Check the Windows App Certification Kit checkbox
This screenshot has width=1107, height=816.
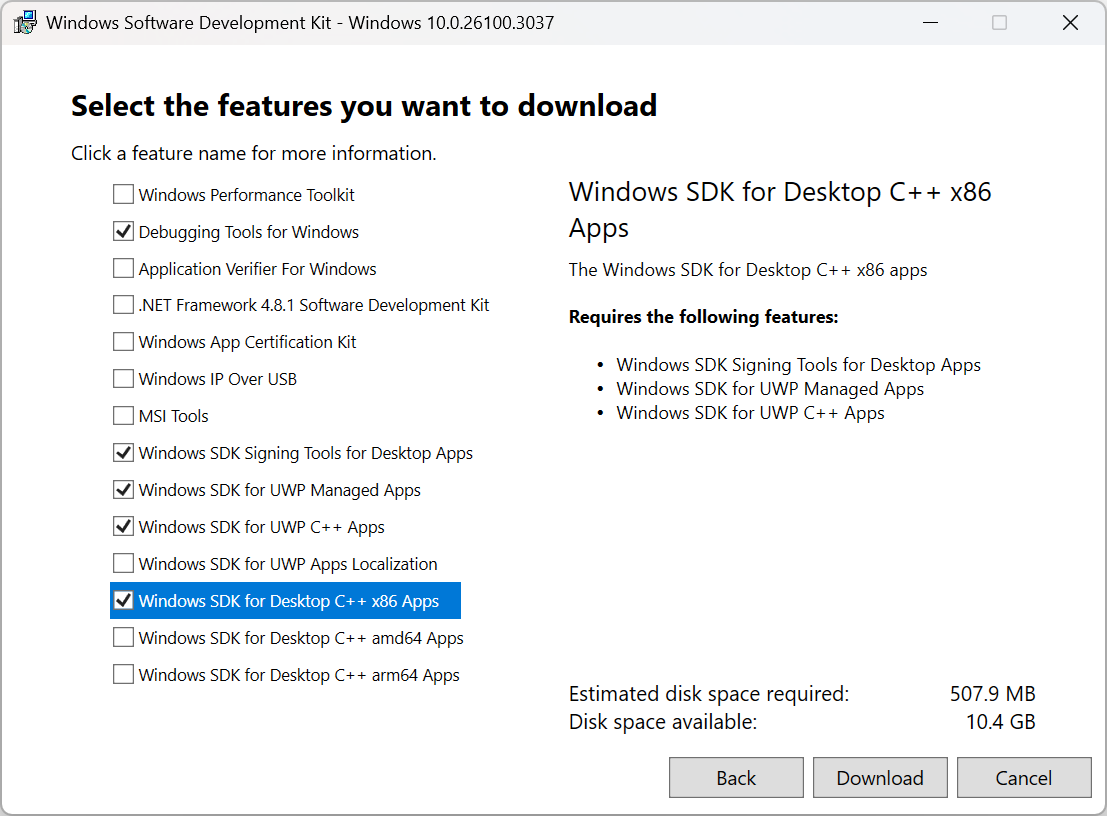click(x=124, y=342)
